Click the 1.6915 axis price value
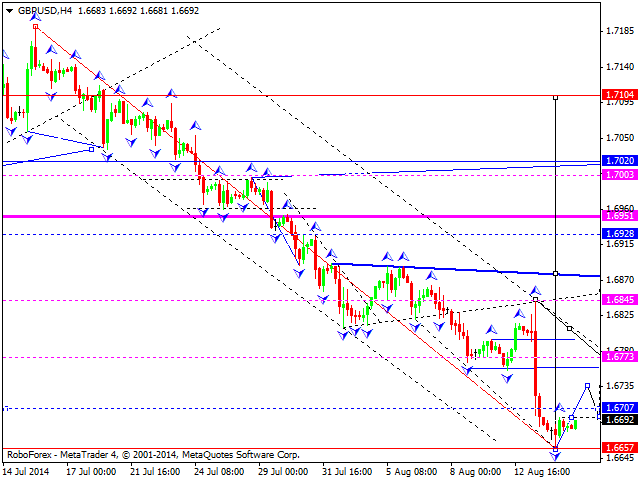This screenshot has height=480, width=640. point(620,244)
